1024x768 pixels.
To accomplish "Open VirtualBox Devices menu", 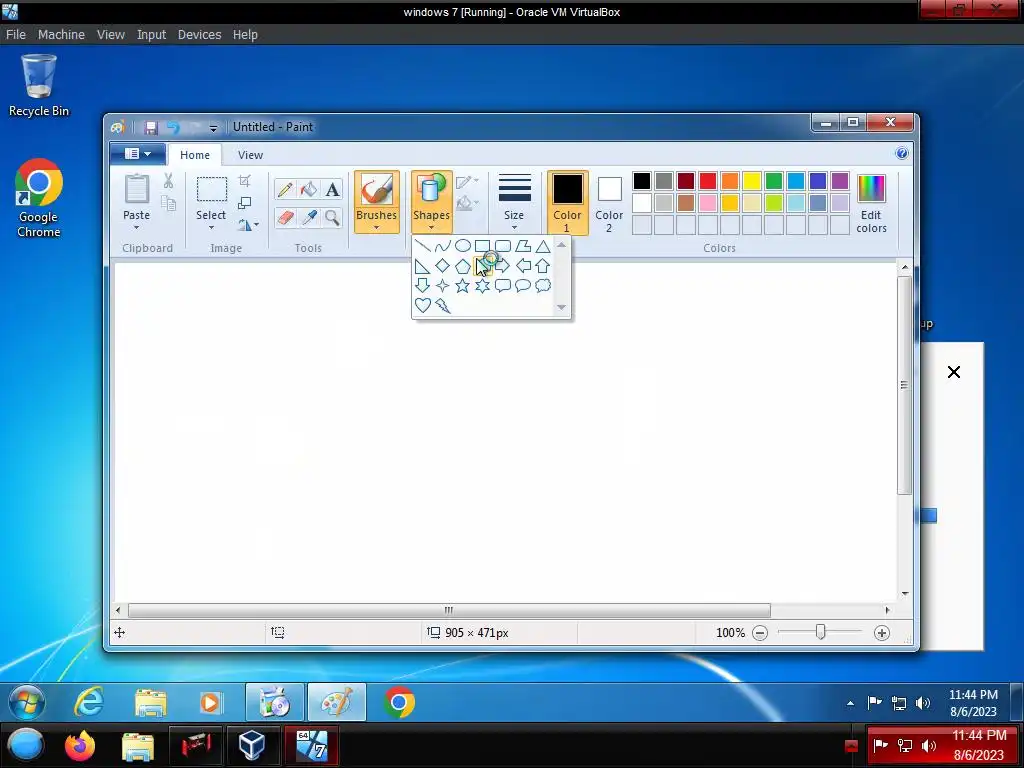I will 199,35.
